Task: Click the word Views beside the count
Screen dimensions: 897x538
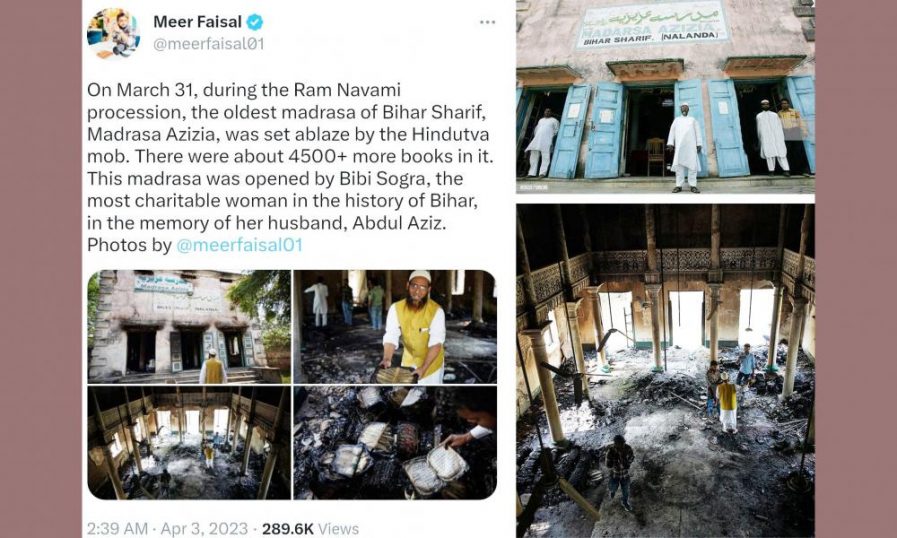Action: tap(339, 528)
